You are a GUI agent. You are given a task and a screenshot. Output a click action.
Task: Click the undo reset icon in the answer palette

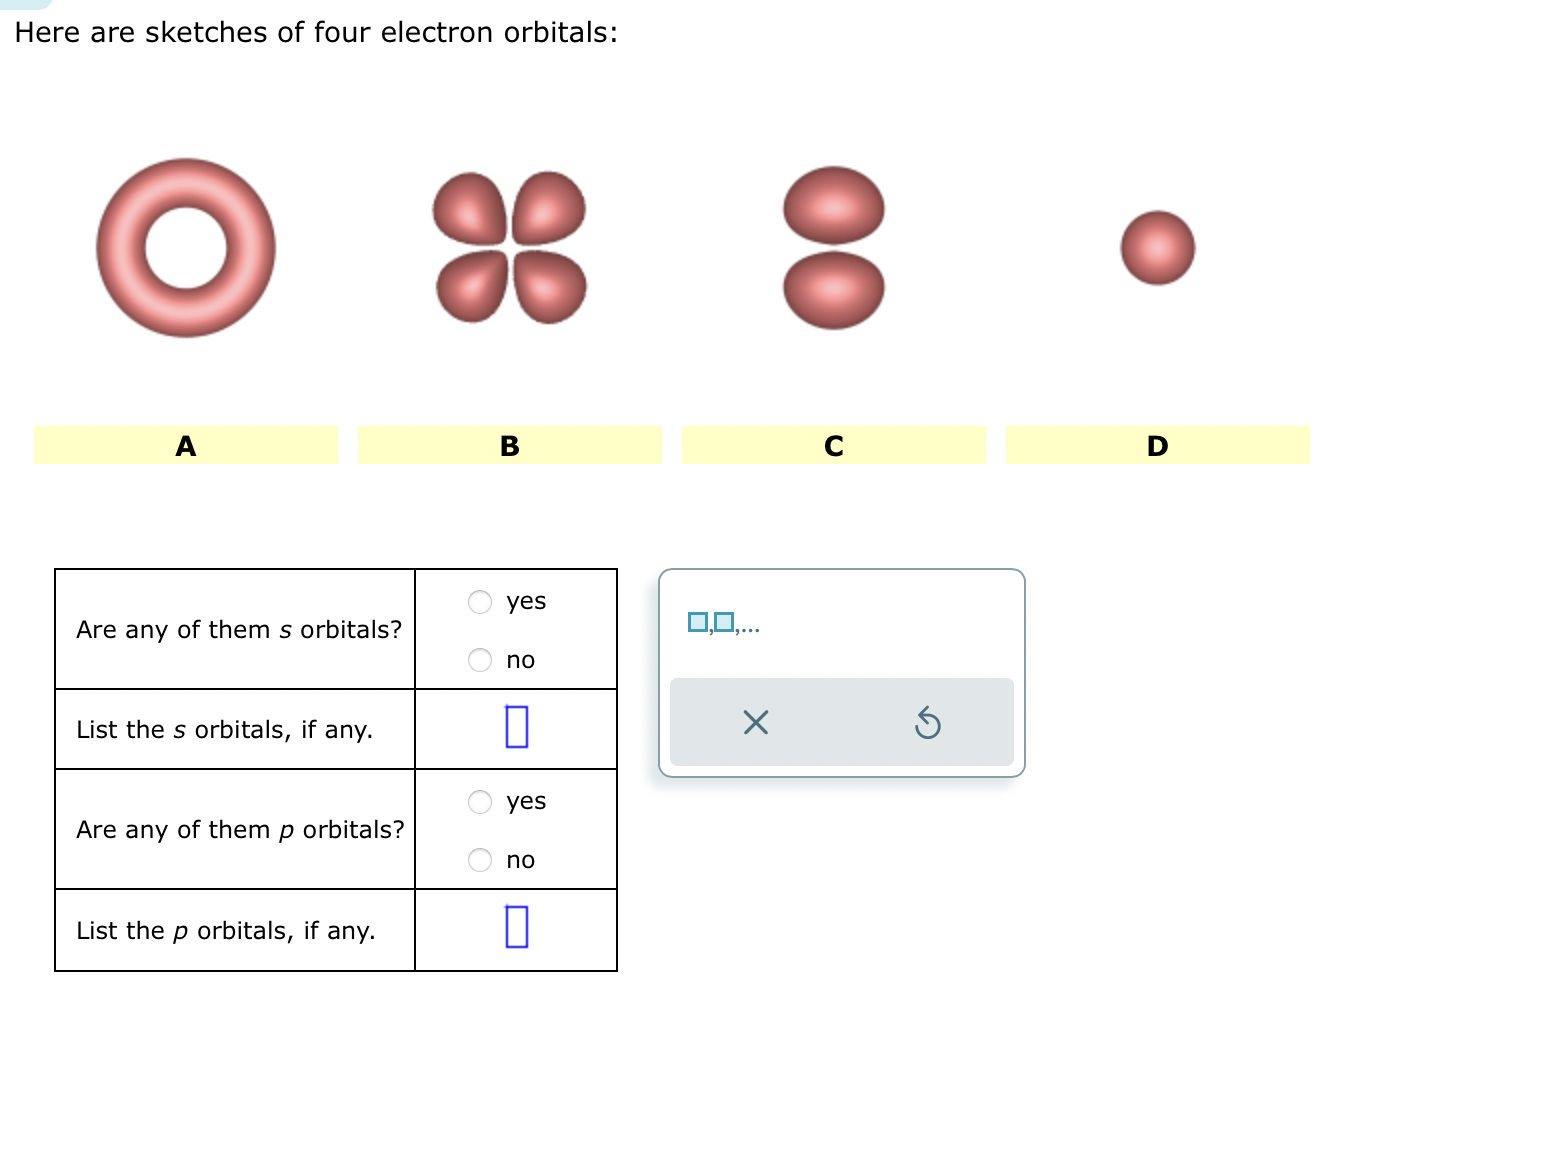point(929,722)
